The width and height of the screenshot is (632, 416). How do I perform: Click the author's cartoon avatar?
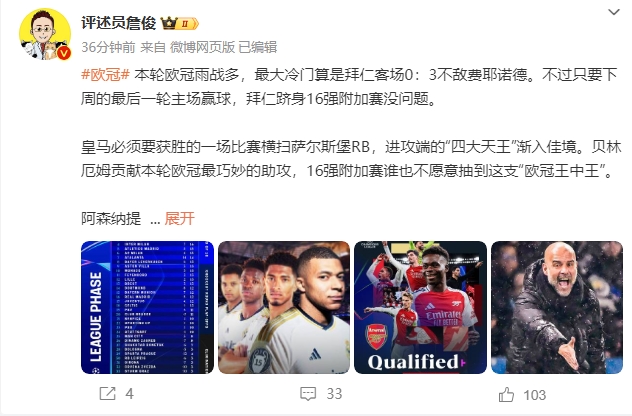[45, 34]
